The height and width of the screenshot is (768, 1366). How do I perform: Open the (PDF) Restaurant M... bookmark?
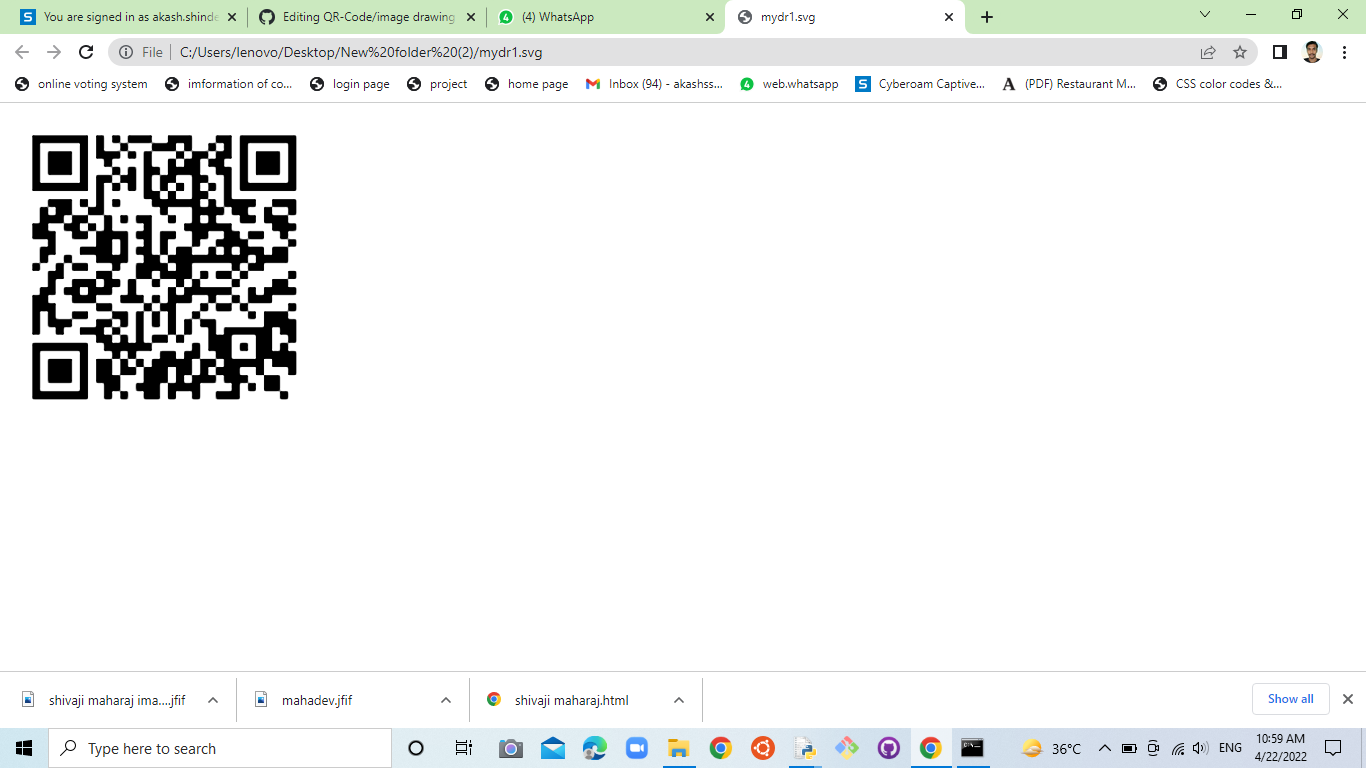click(1070, 84)
